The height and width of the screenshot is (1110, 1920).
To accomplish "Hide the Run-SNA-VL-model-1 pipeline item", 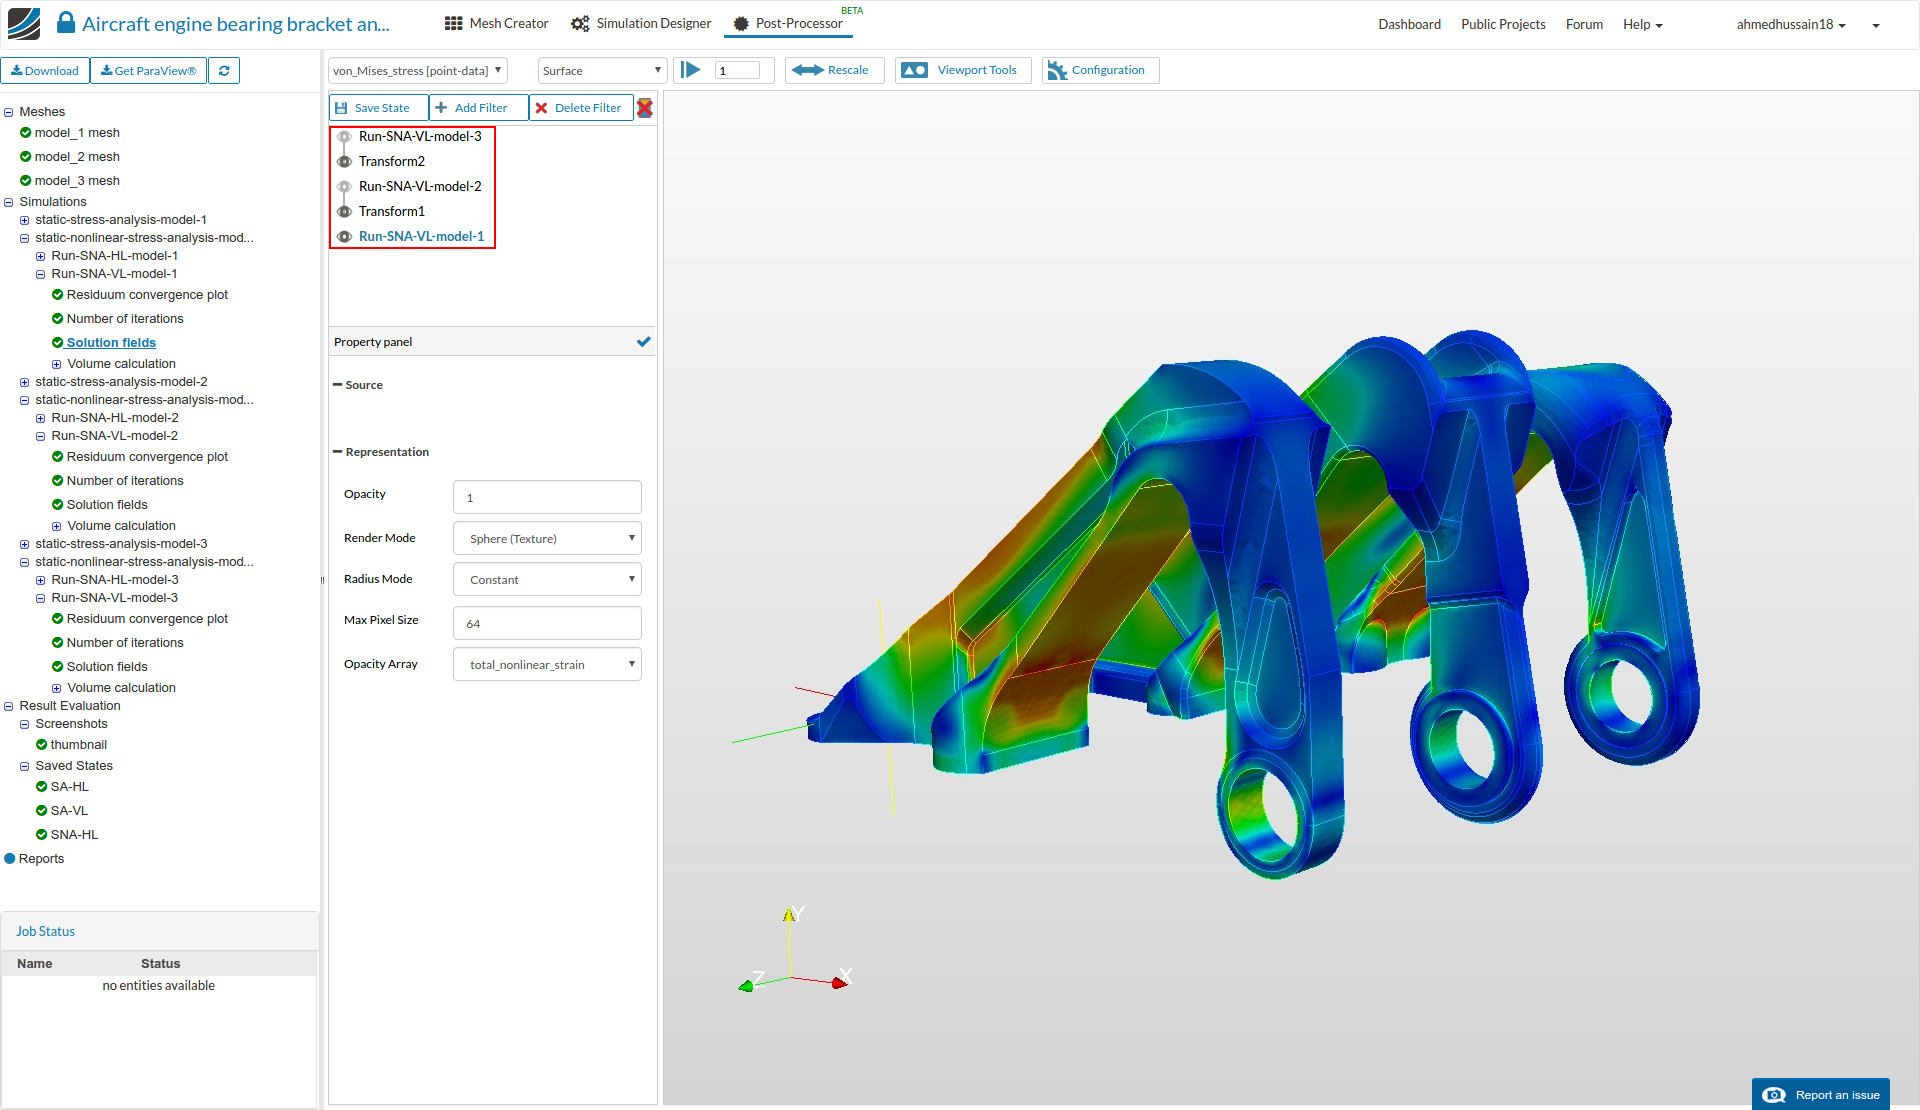I will click(x=344, y=237).
